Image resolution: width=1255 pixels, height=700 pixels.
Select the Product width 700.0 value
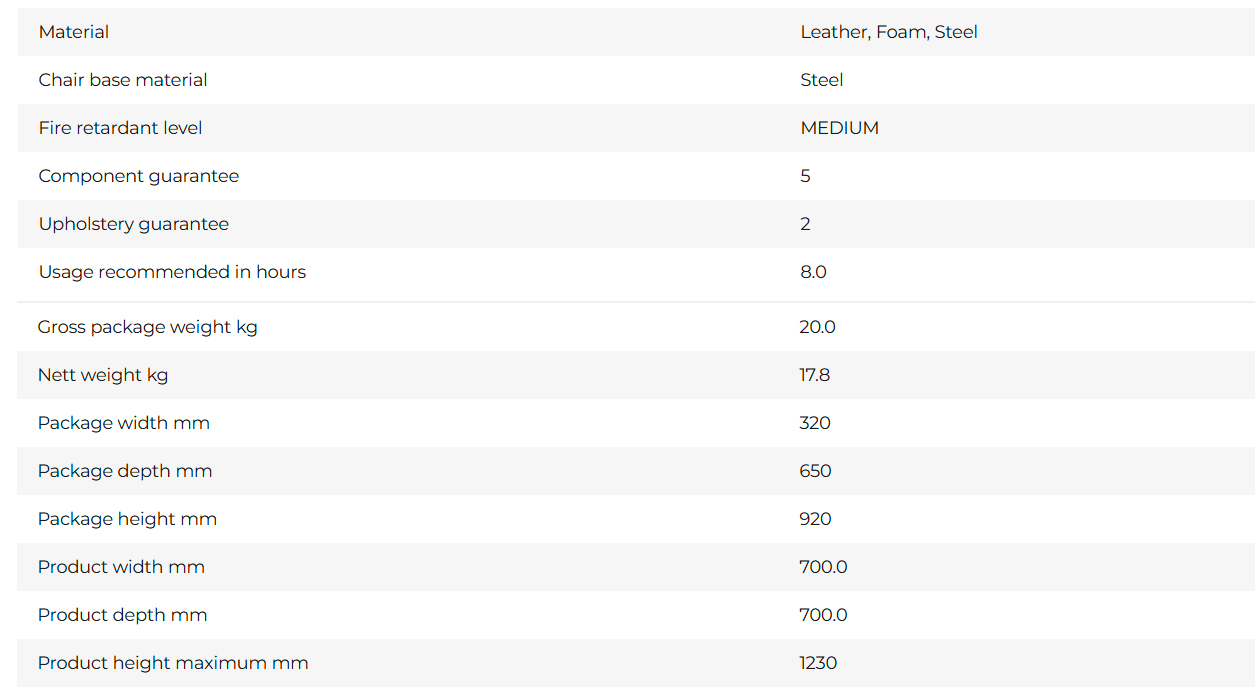(x=823, y=567)
